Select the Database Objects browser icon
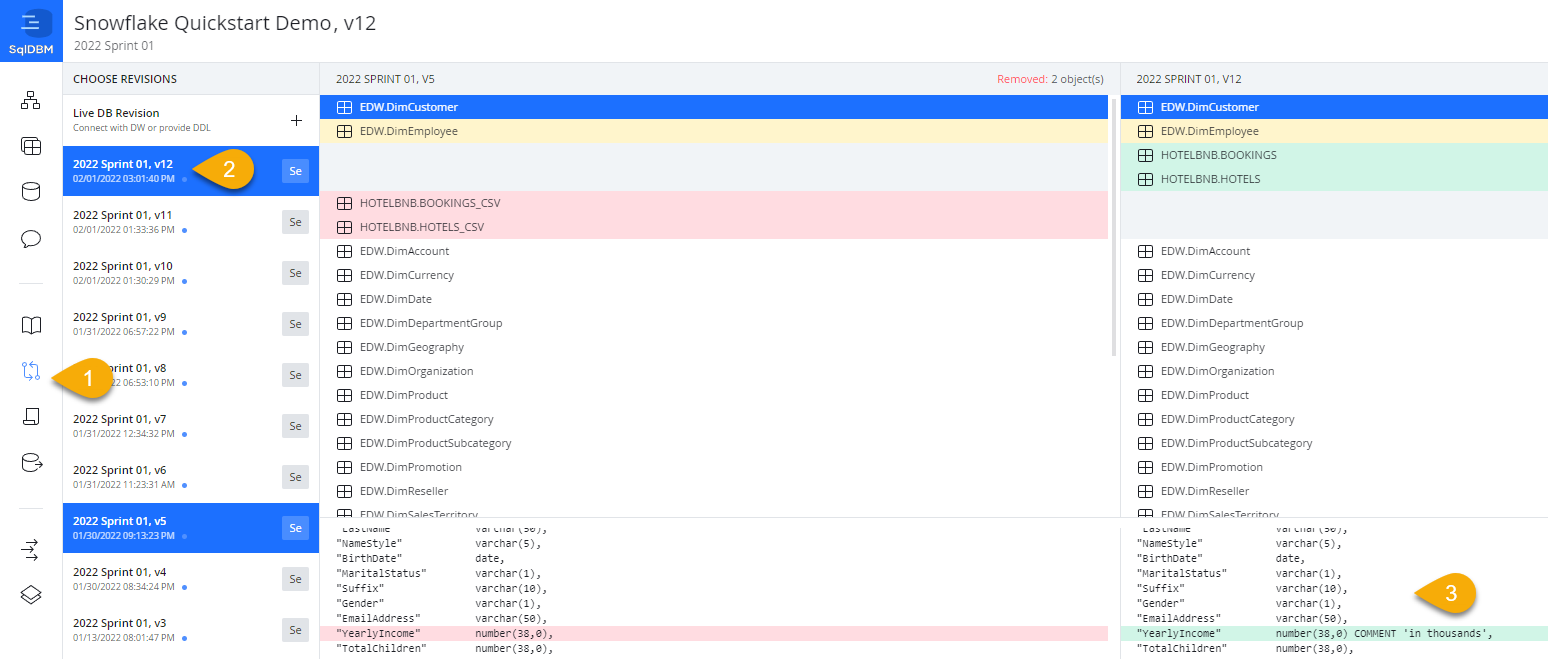1548x659 pixels. tap(30, 146)
